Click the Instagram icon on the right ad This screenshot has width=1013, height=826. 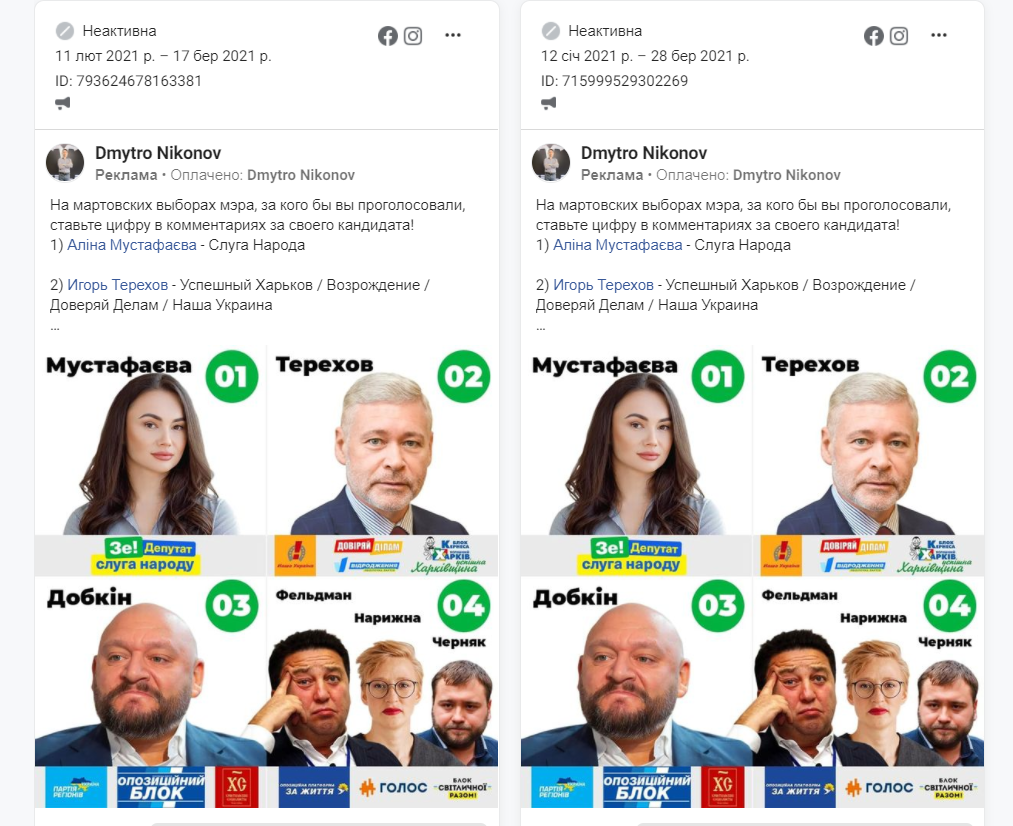pyautogui.click(x=899, y=36)
